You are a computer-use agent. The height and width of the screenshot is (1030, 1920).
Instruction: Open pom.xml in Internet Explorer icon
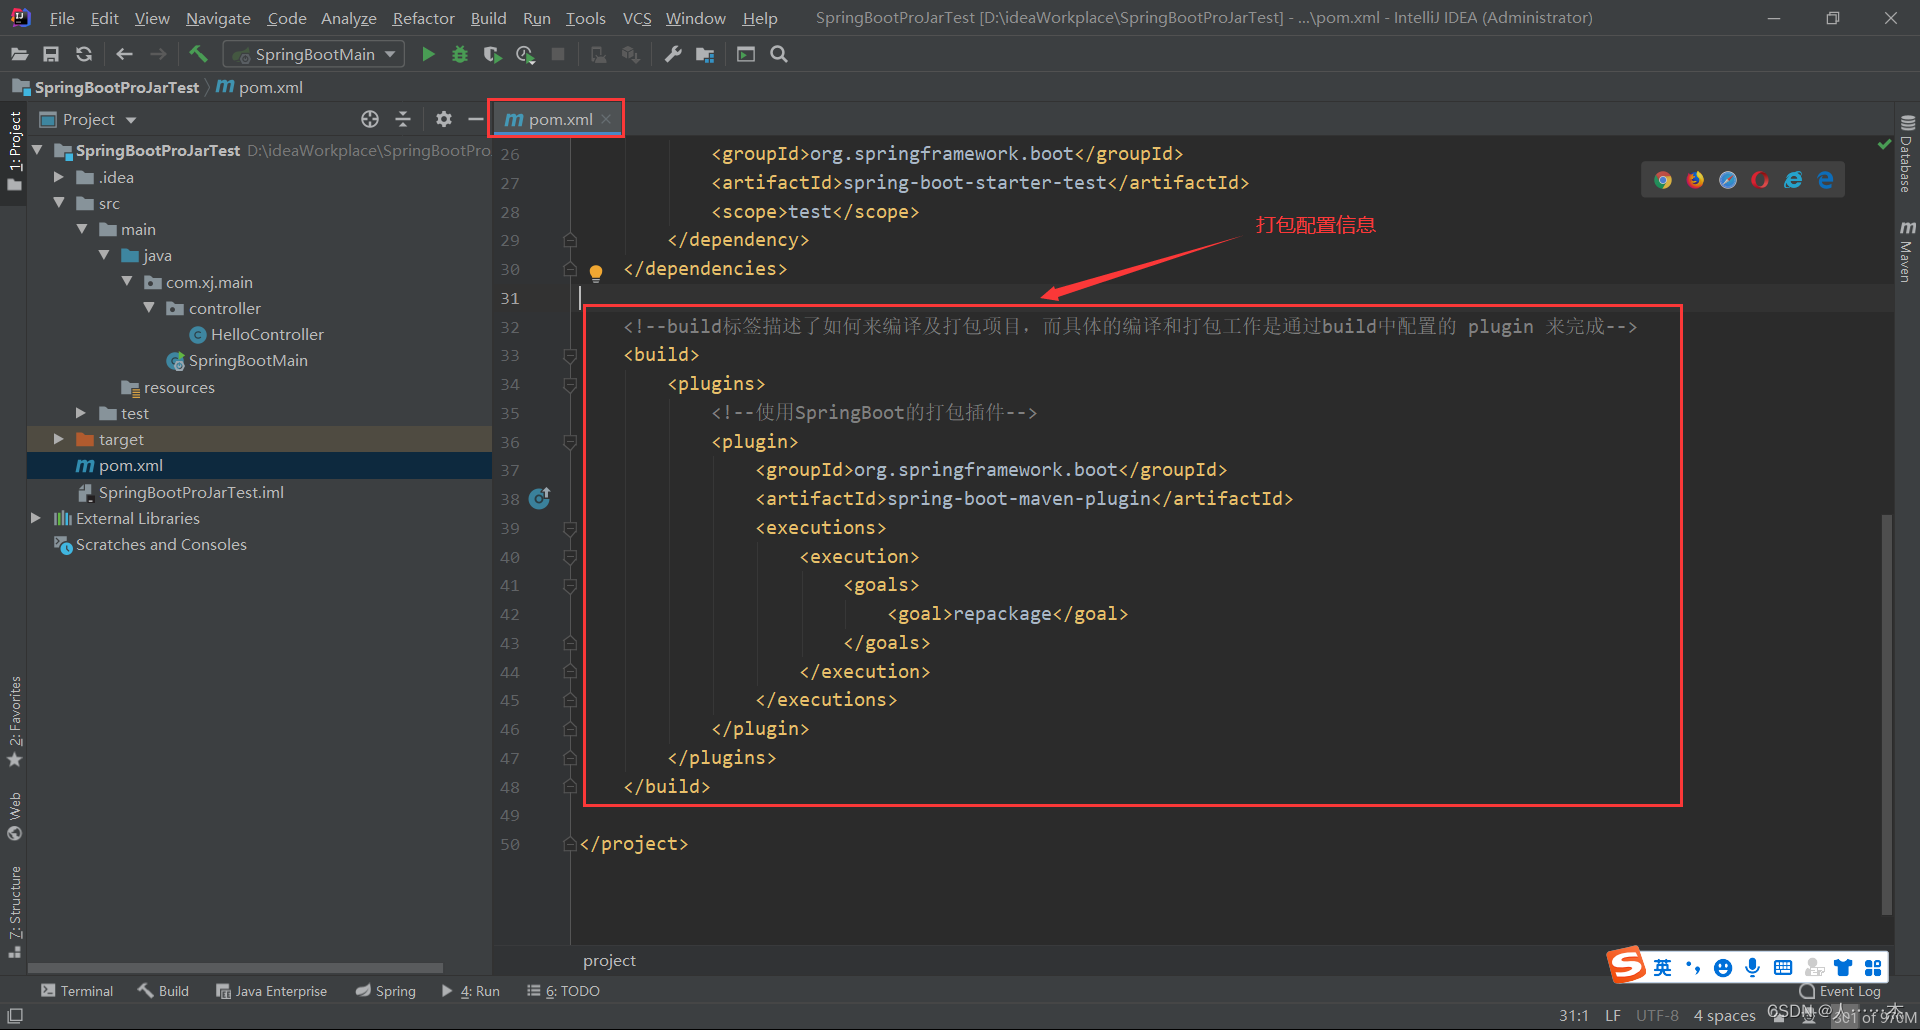tap(1793, 180)
